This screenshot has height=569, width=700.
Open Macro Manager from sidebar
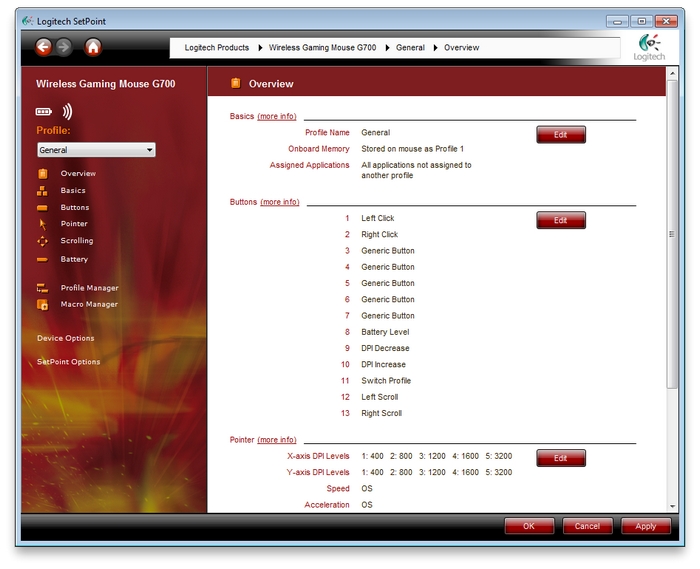pyautogui.click(x=89, y=304)
